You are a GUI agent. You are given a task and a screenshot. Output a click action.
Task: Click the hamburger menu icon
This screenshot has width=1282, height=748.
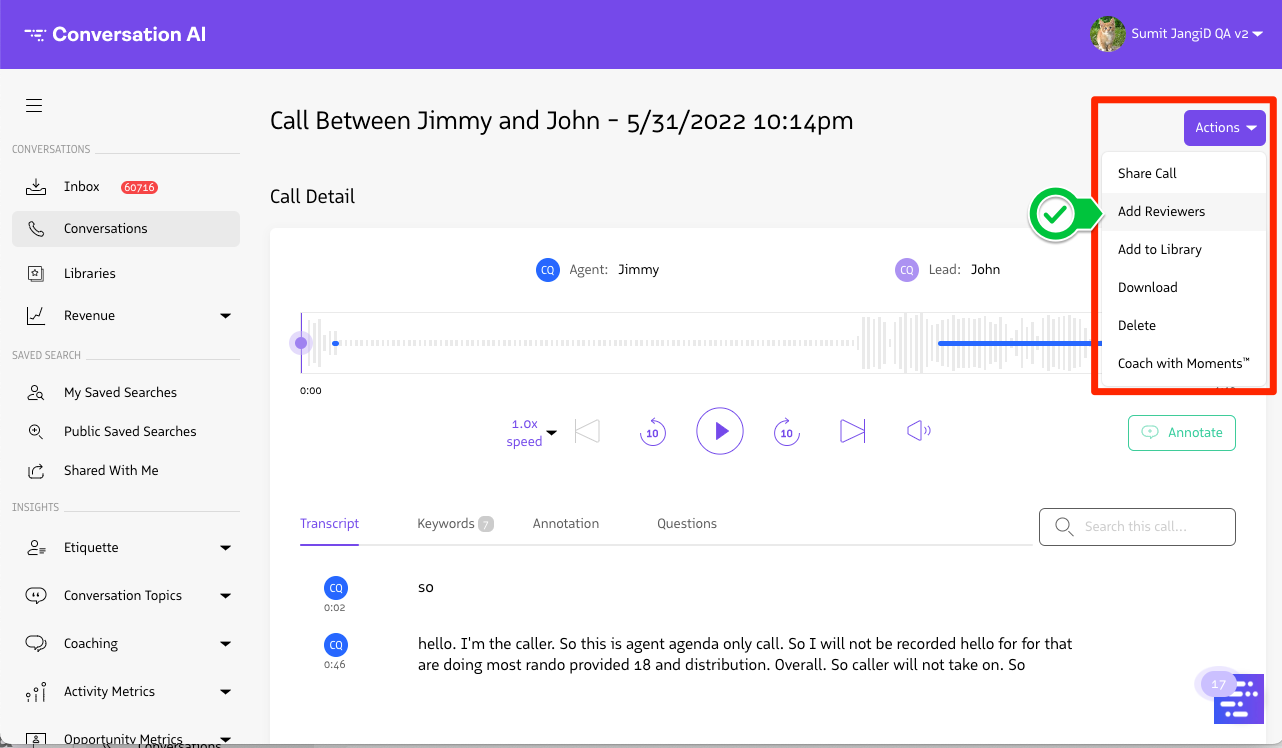pyautogui.click(x=34, y=106)
